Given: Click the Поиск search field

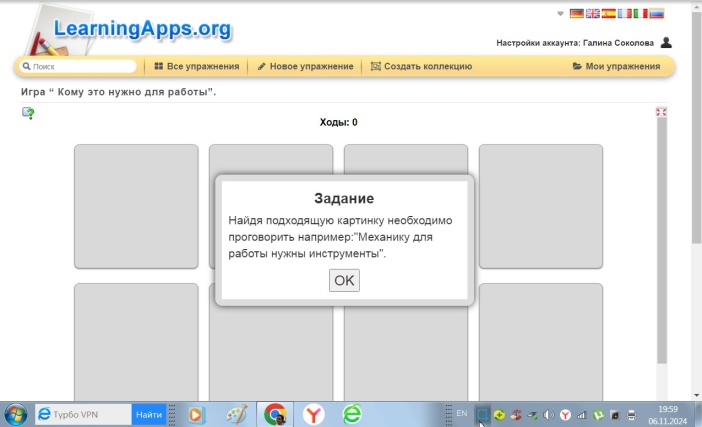Looking at the screenshot, I should 80,67.
